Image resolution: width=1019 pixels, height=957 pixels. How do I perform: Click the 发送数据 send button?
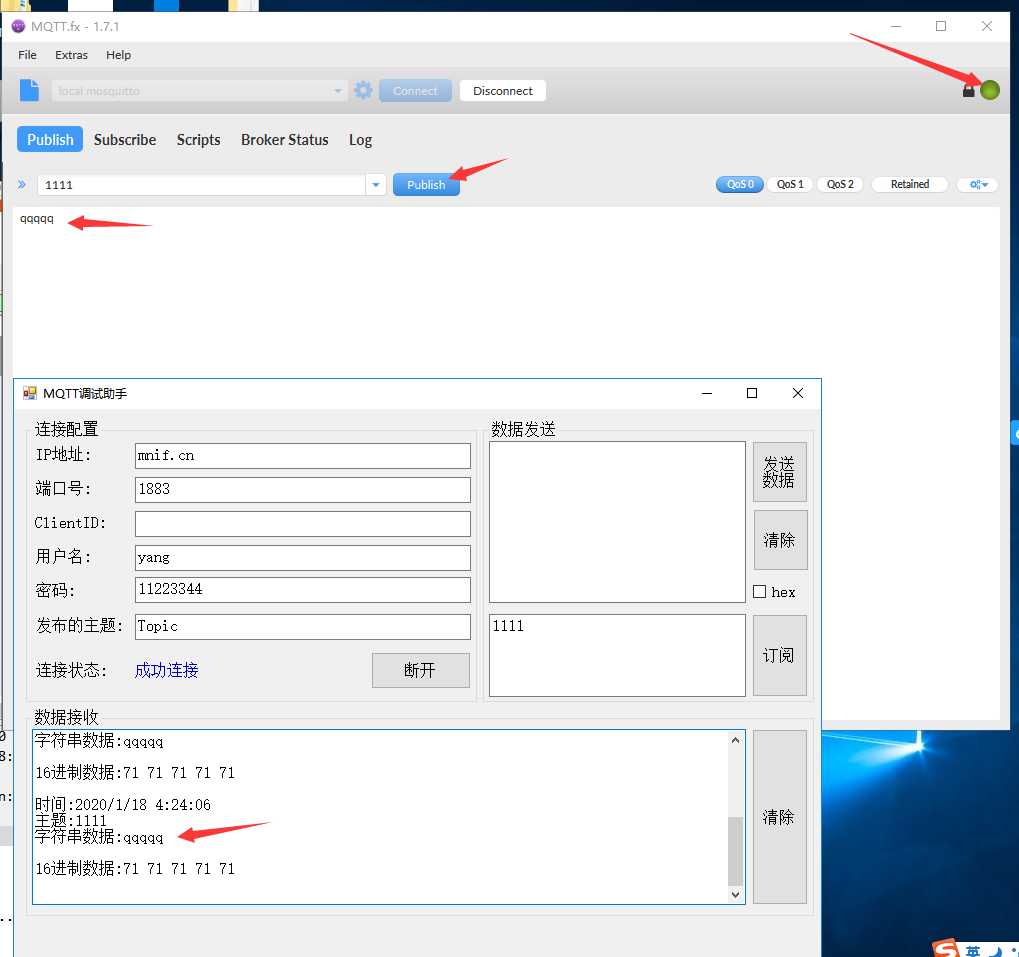pos(779,472)
